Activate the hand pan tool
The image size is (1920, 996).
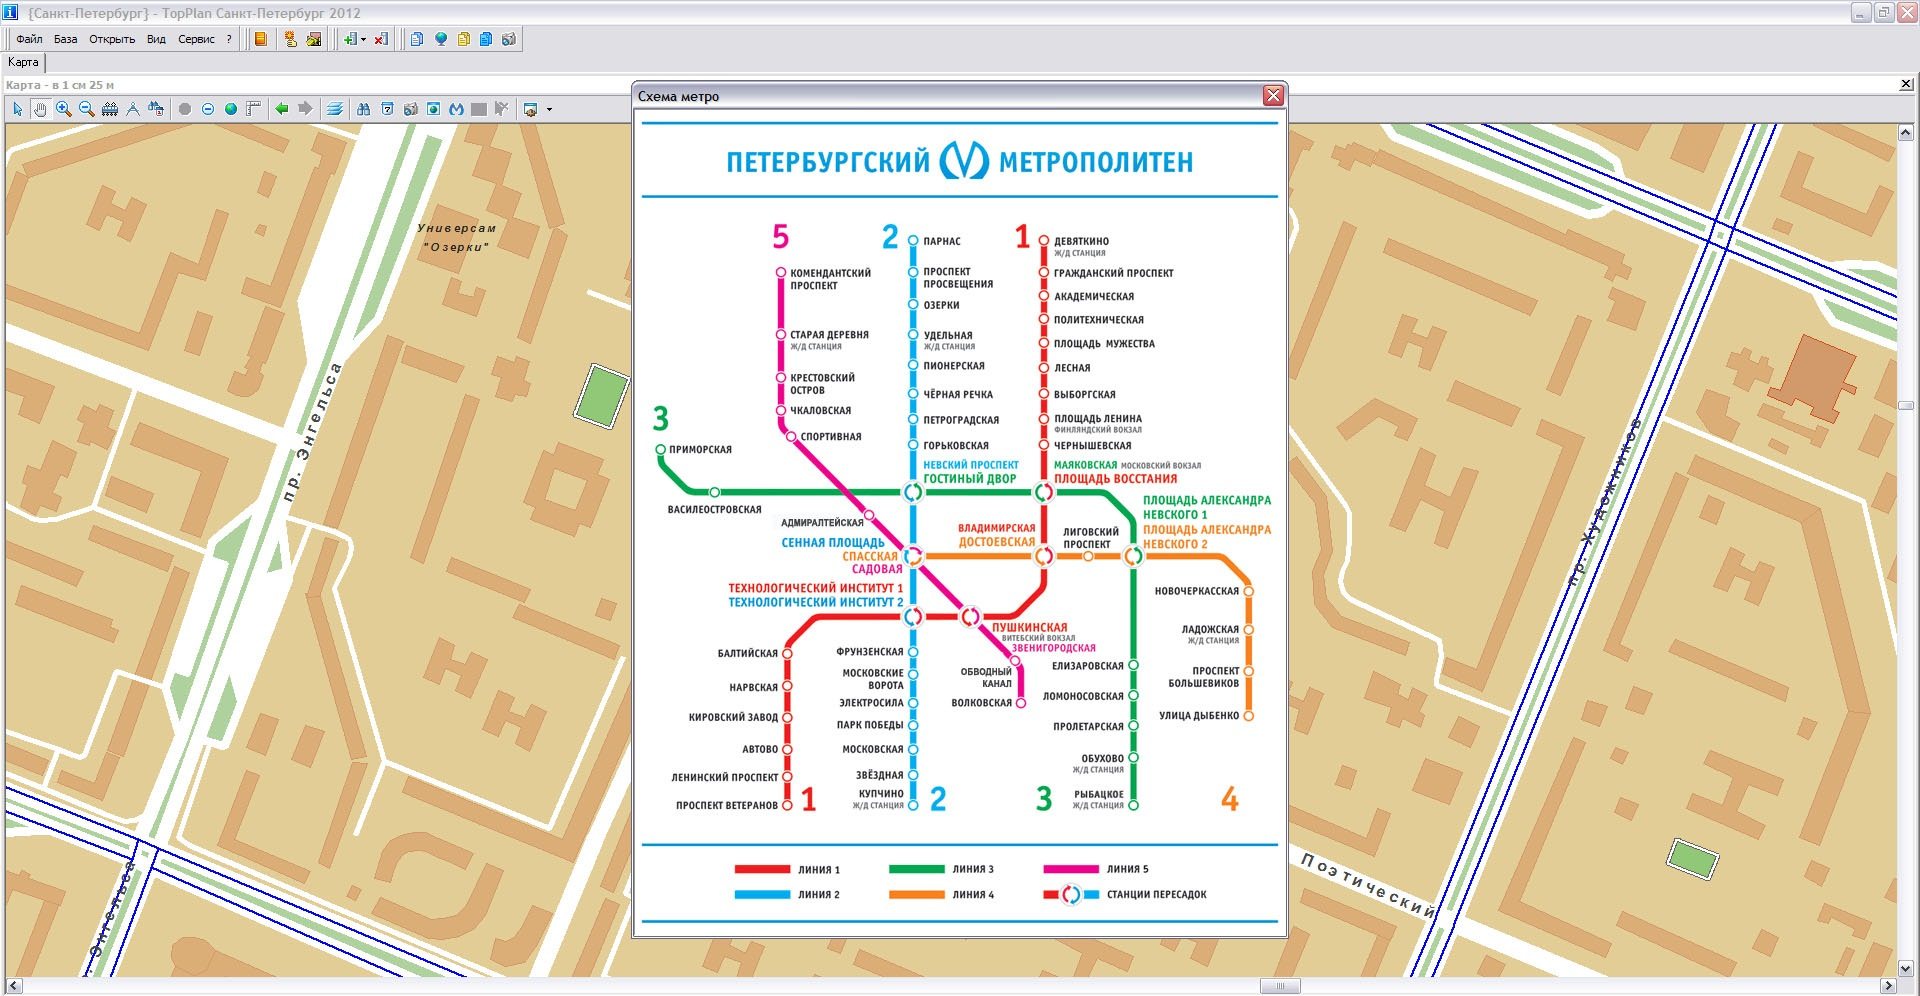[x=40, y=109]
